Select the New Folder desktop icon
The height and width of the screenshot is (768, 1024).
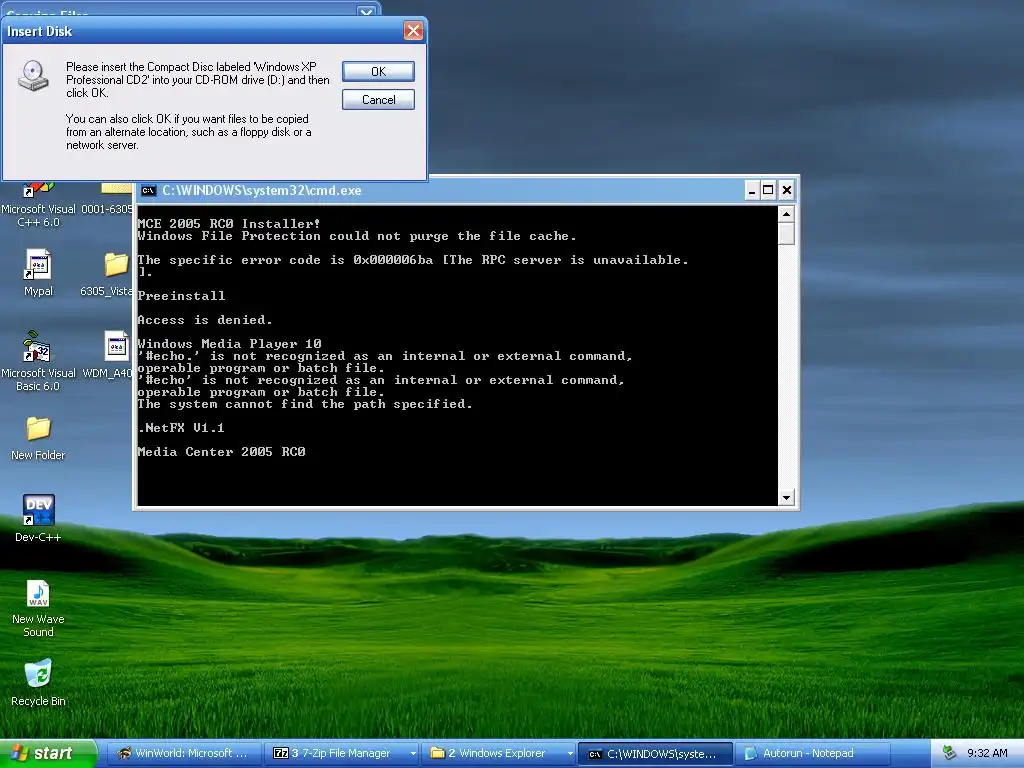click(38, 438)
